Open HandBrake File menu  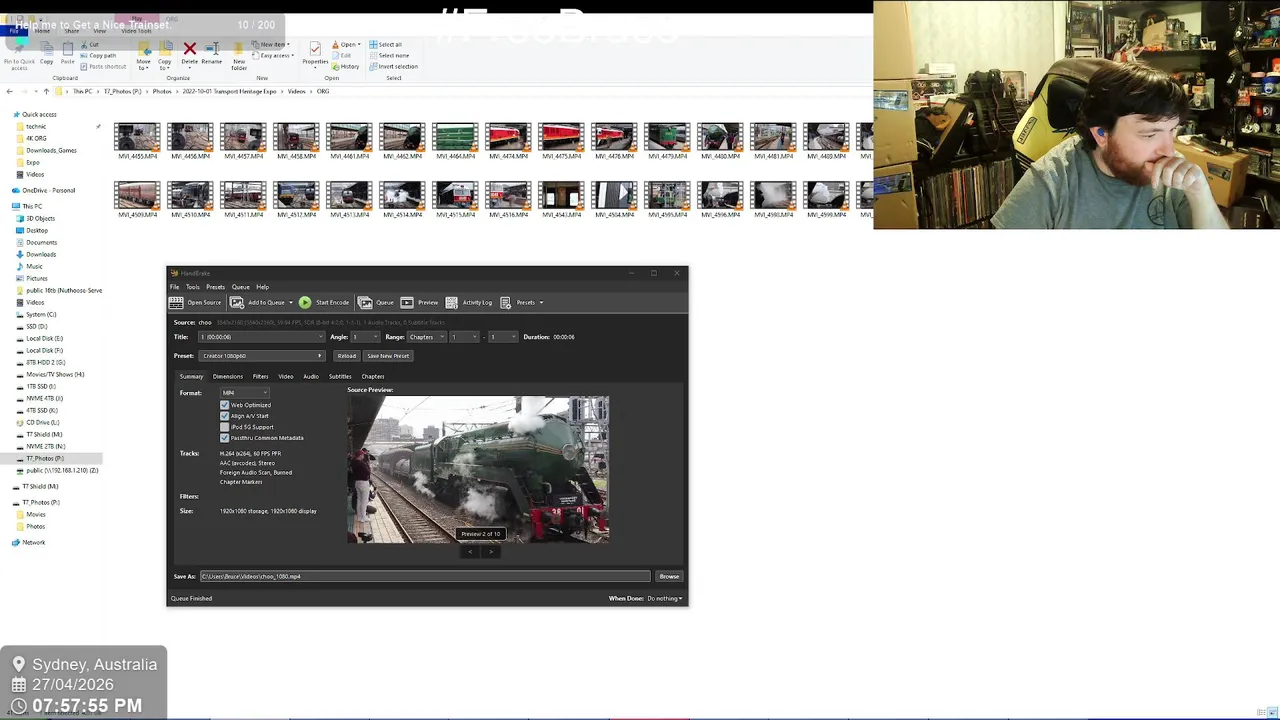click(174, 287)
